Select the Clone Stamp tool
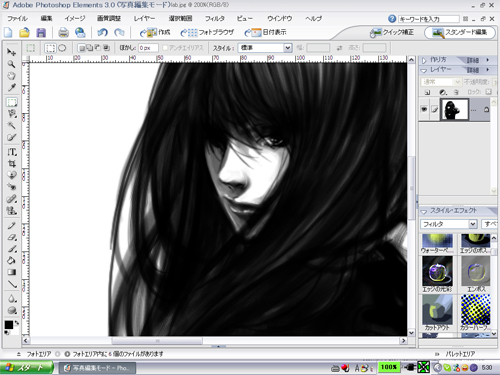The width and height of the screenshot is (500, 375). (x=12, y=210)
